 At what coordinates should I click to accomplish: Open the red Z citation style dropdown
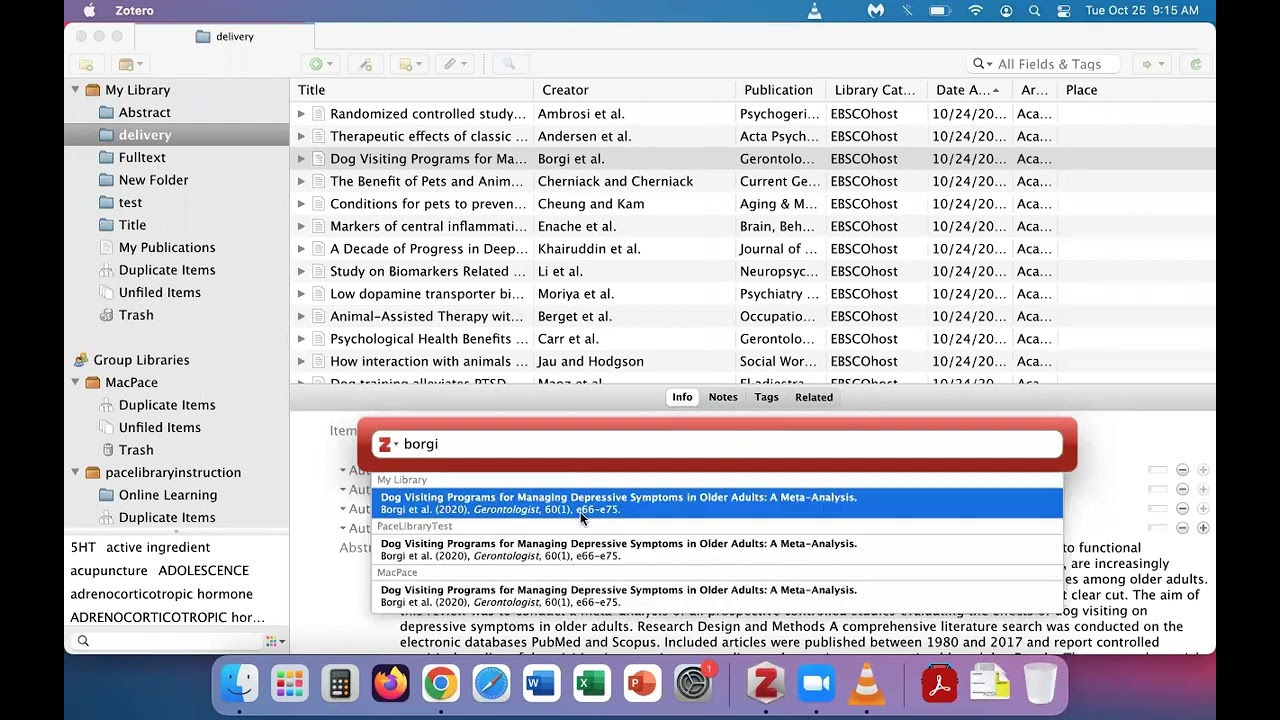click(x=388, y=444)
